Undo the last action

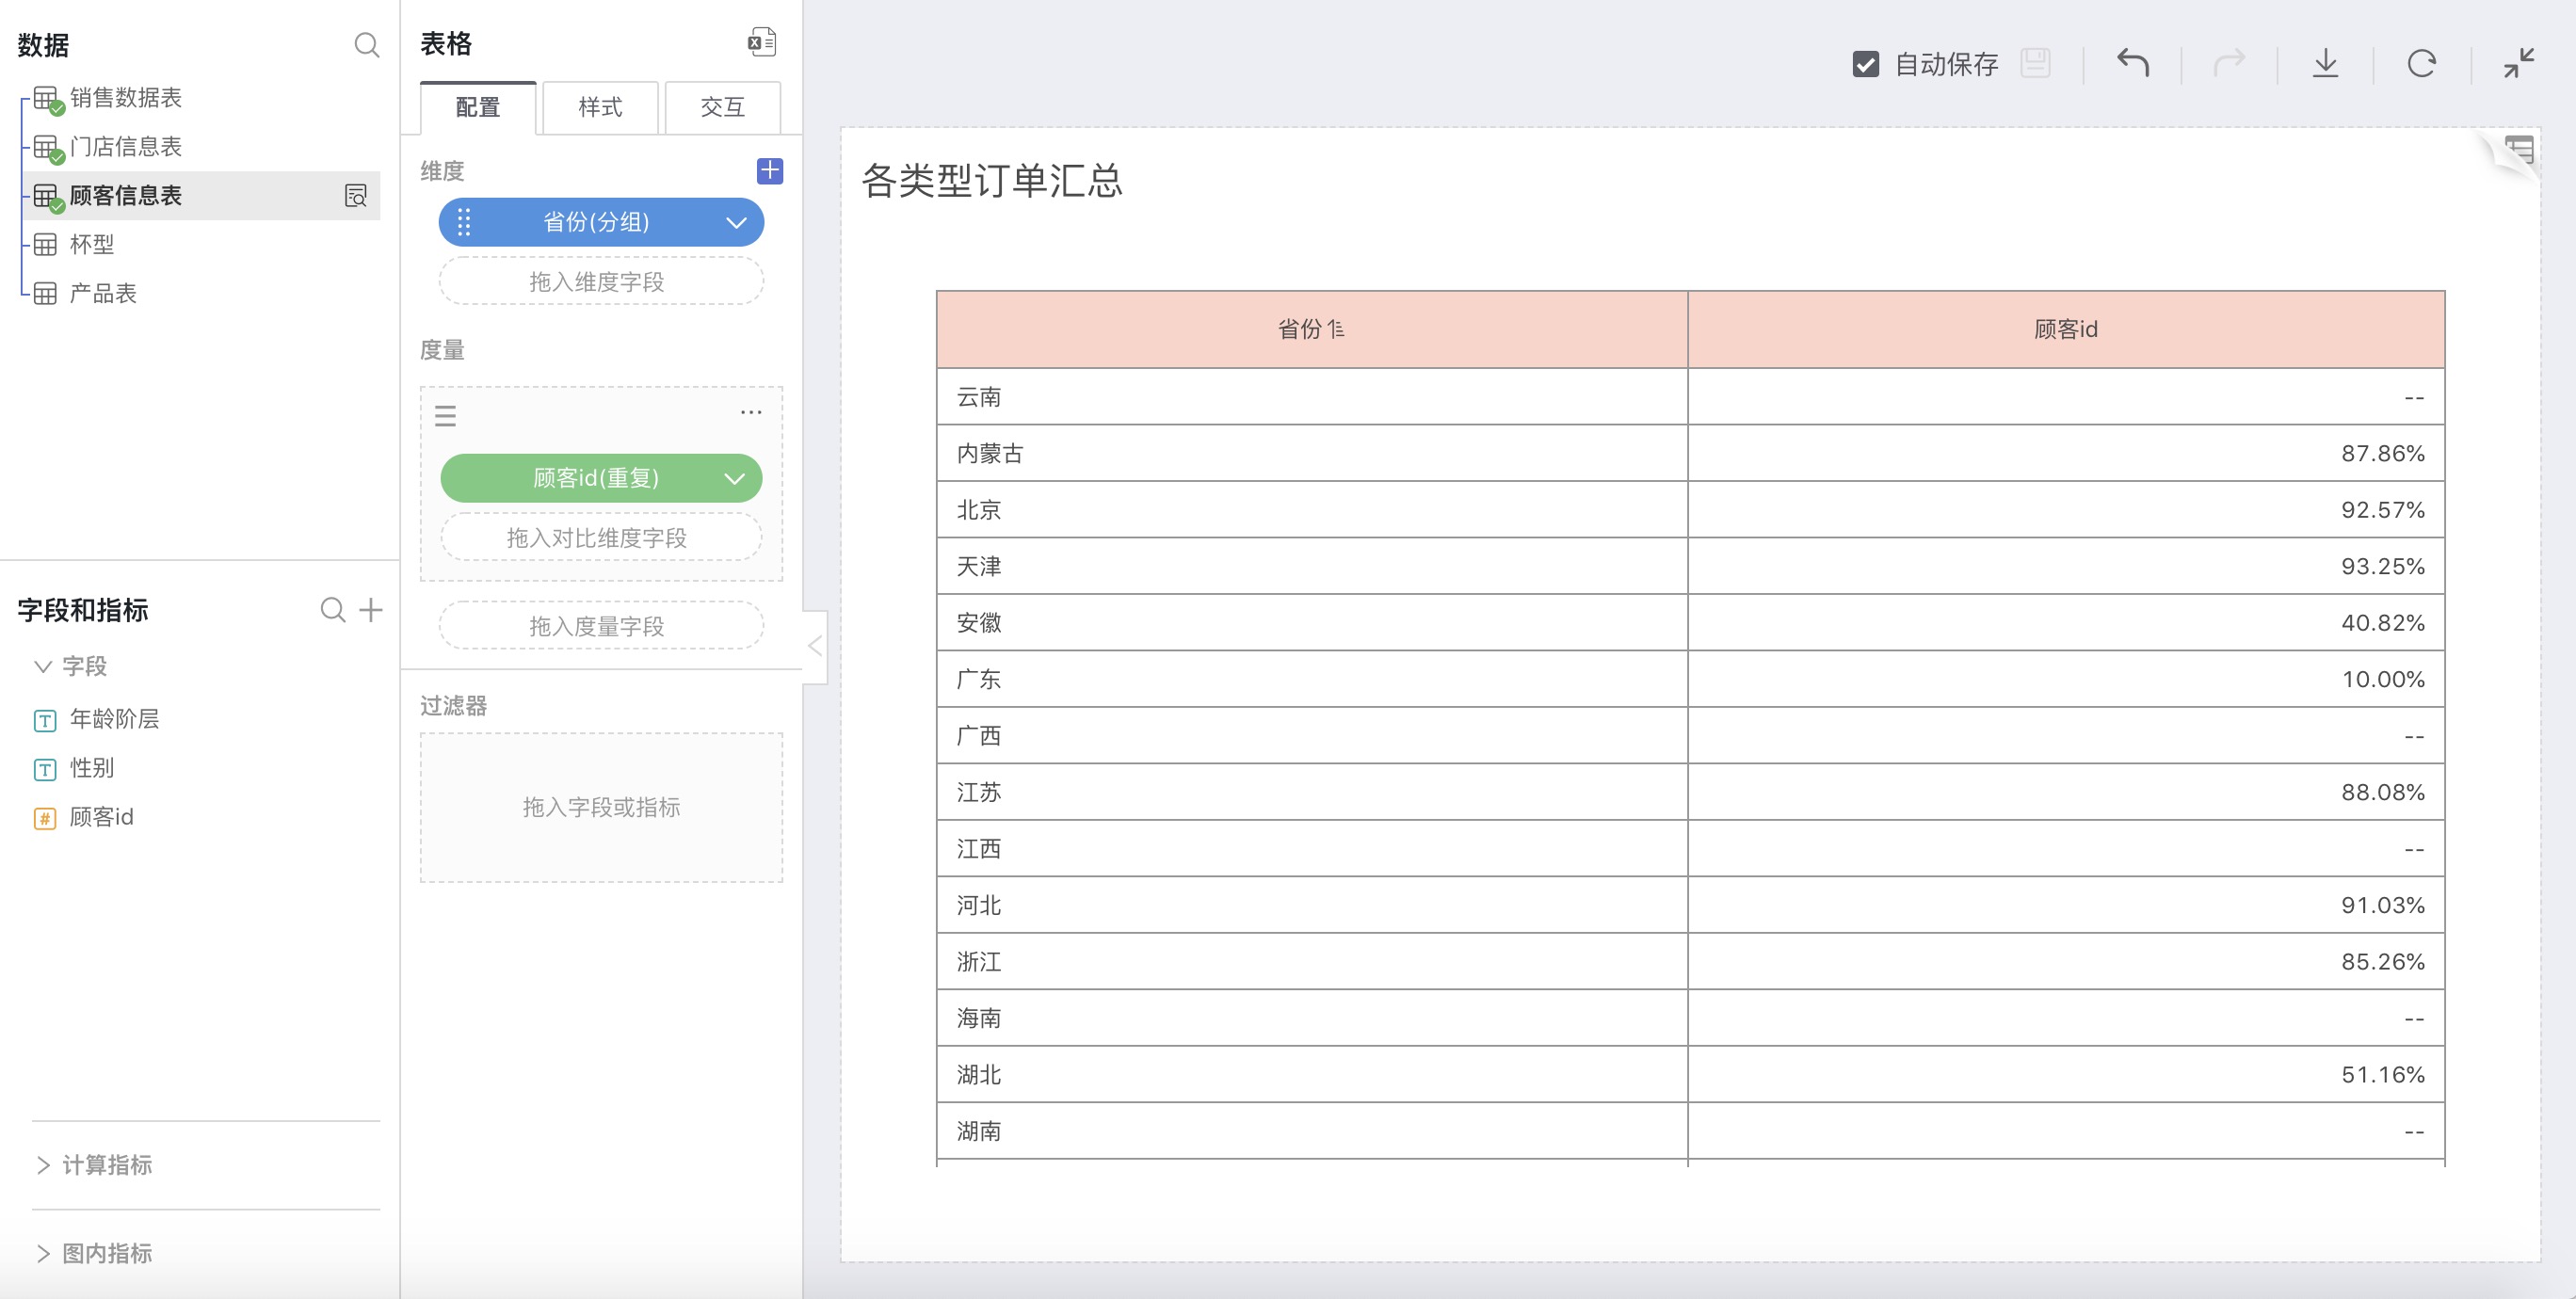coord(2133,63)
